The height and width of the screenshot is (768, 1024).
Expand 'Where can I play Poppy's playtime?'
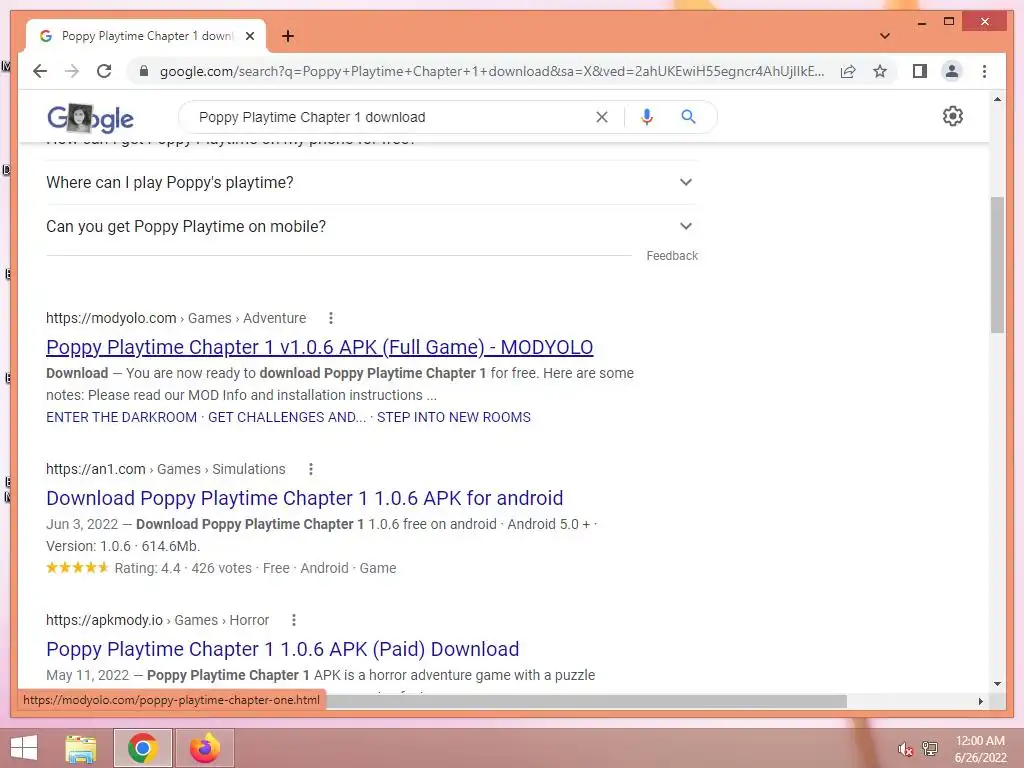click(x=370, y=182)
